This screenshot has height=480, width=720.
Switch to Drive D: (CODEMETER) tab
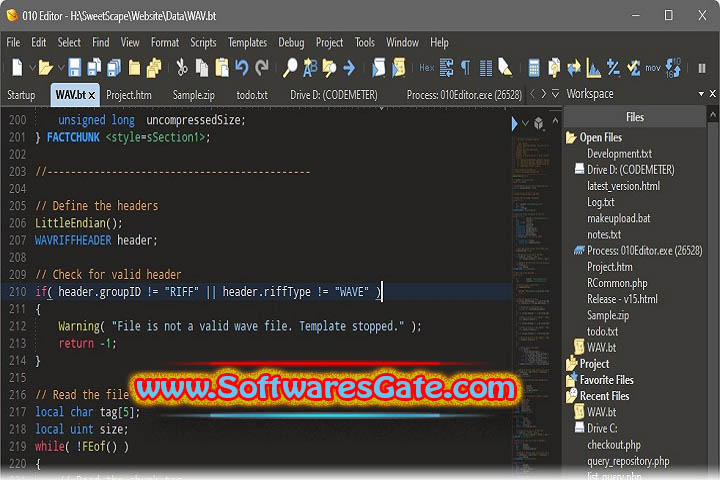(334, 95)
